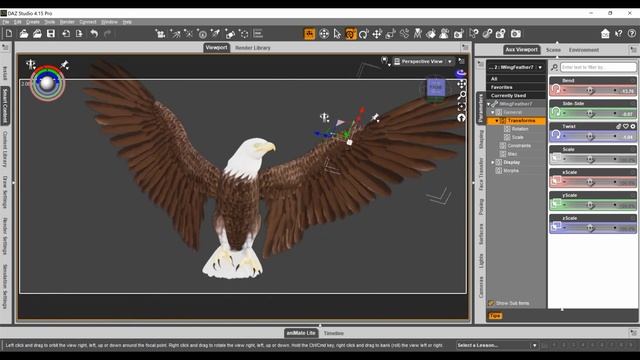Click the Open file folder icon
This screenshot has height=360, width=640.
click(24, 33)
